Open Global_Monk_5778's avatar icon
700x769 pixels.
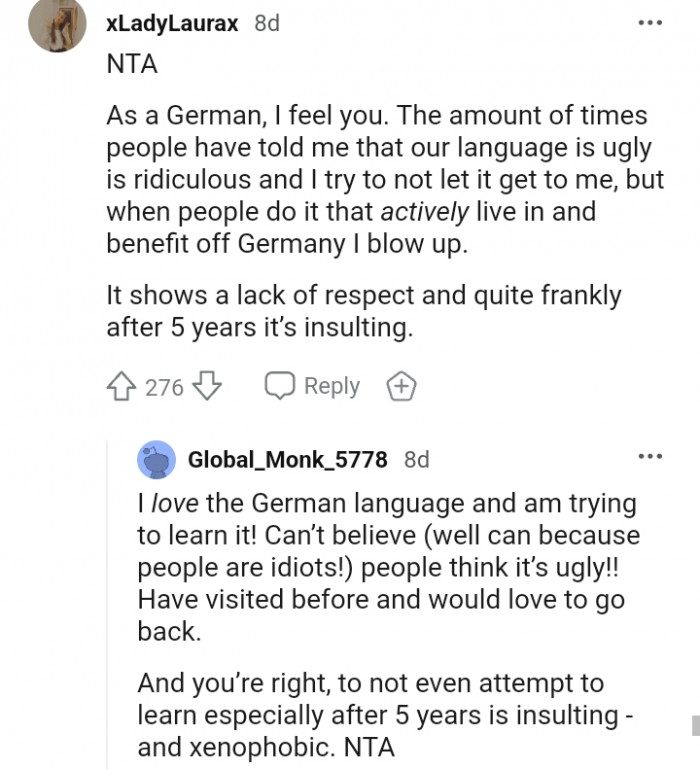(x=156, y=460)
